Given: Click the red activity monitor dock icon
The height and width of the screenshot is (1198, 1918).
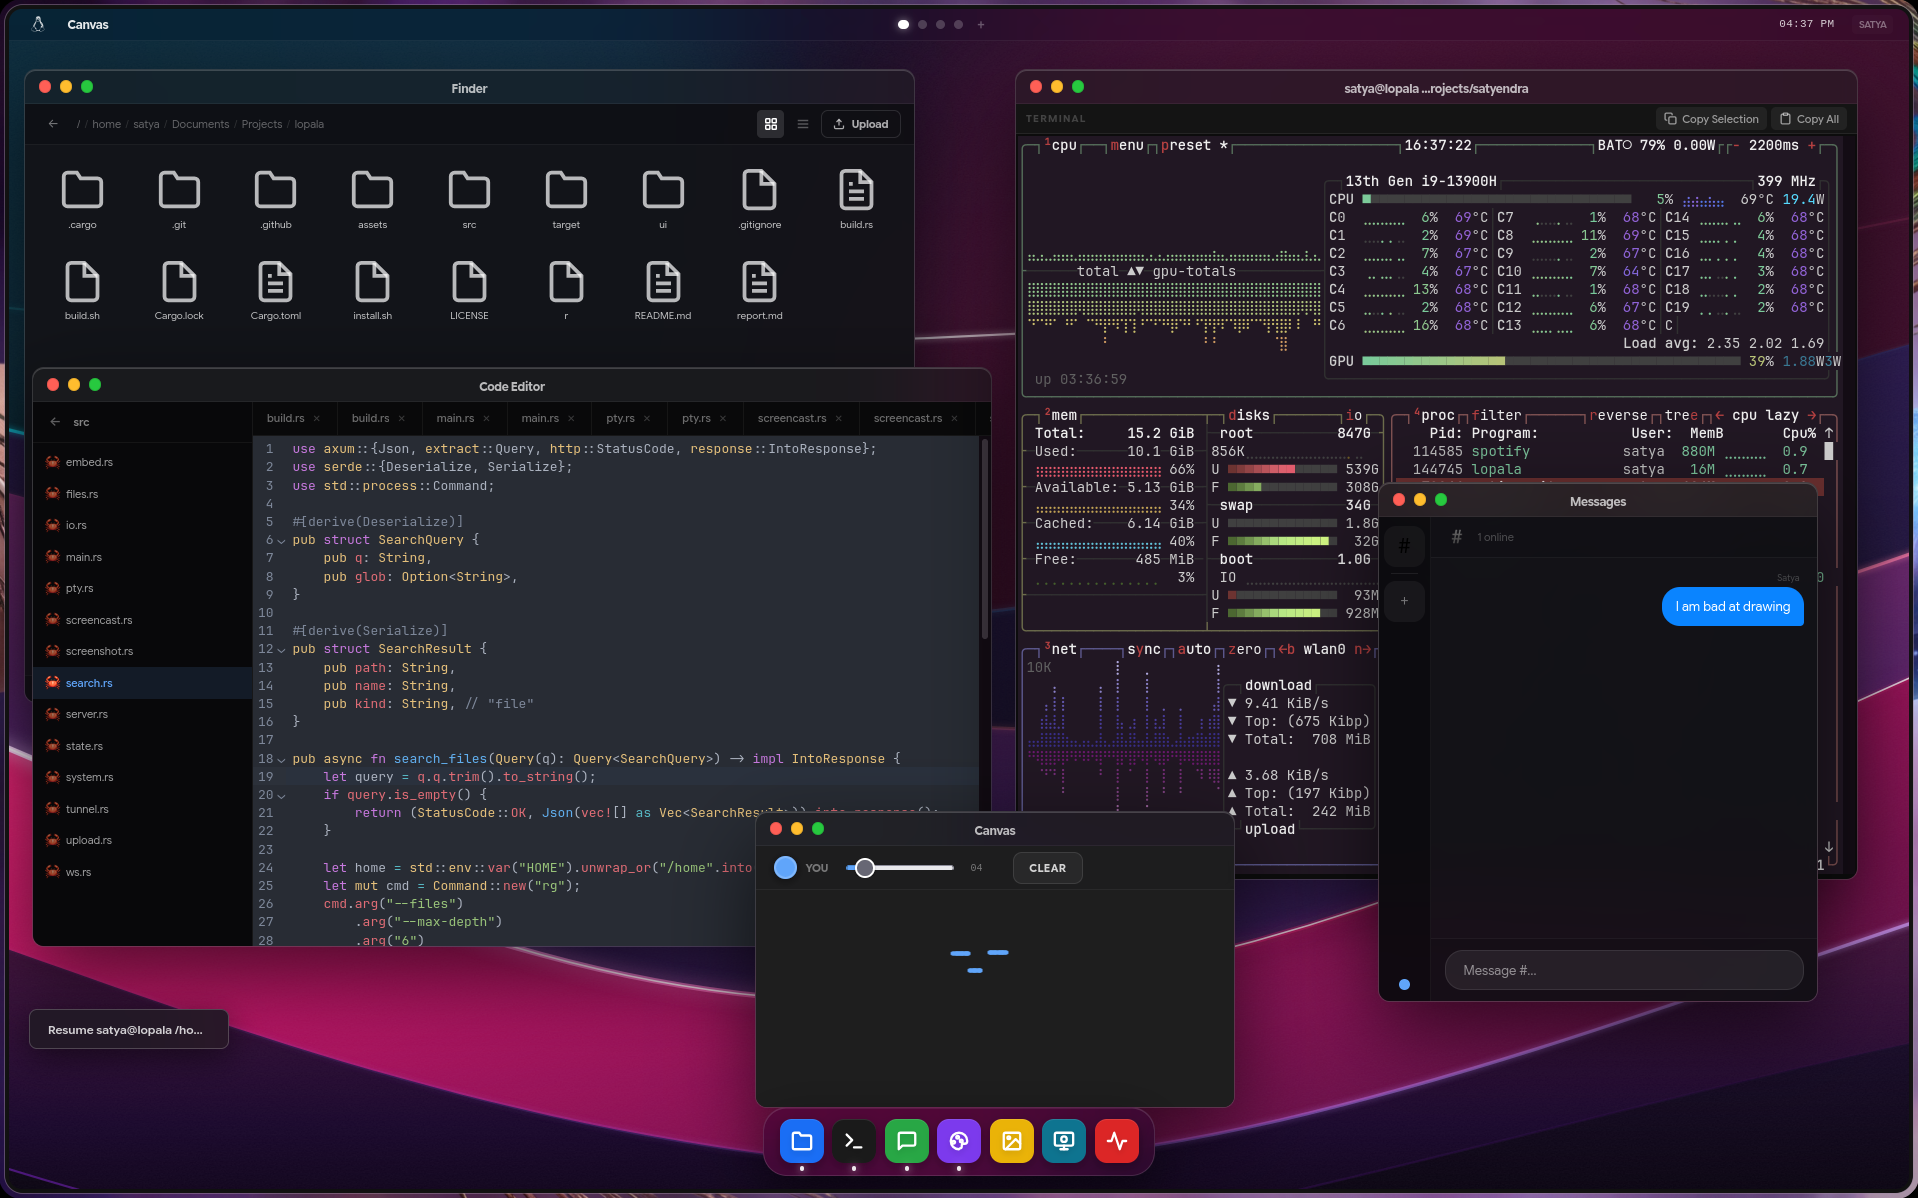Looking at the screenshot, I should click(x=1116, y=1141).
